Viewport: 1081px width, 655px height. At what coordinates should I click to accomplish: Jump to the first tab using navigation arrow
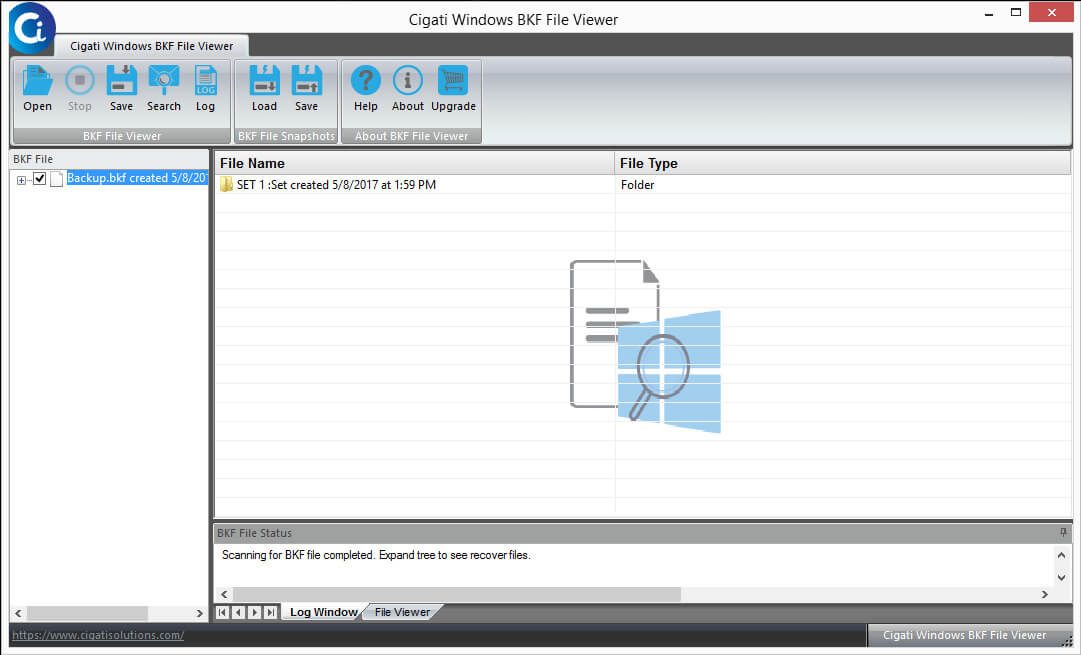pos(222,612)
